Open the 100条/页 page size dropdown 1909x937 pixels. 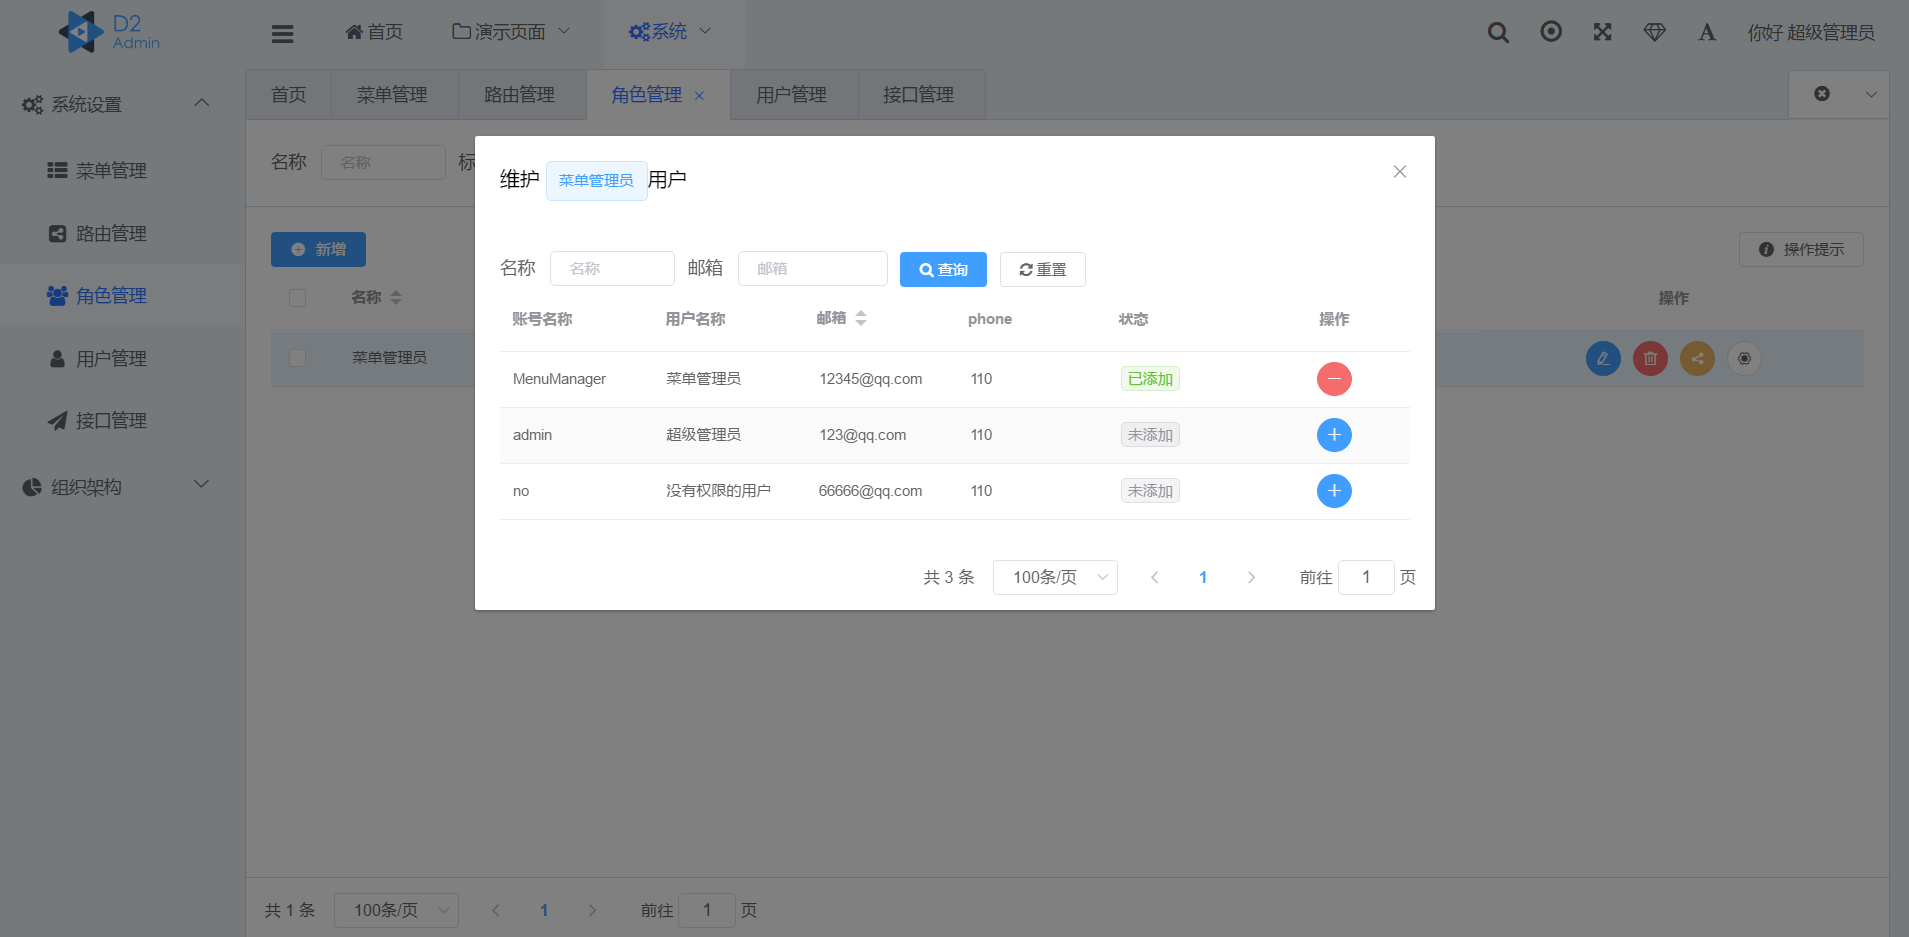click(1054, 577)
